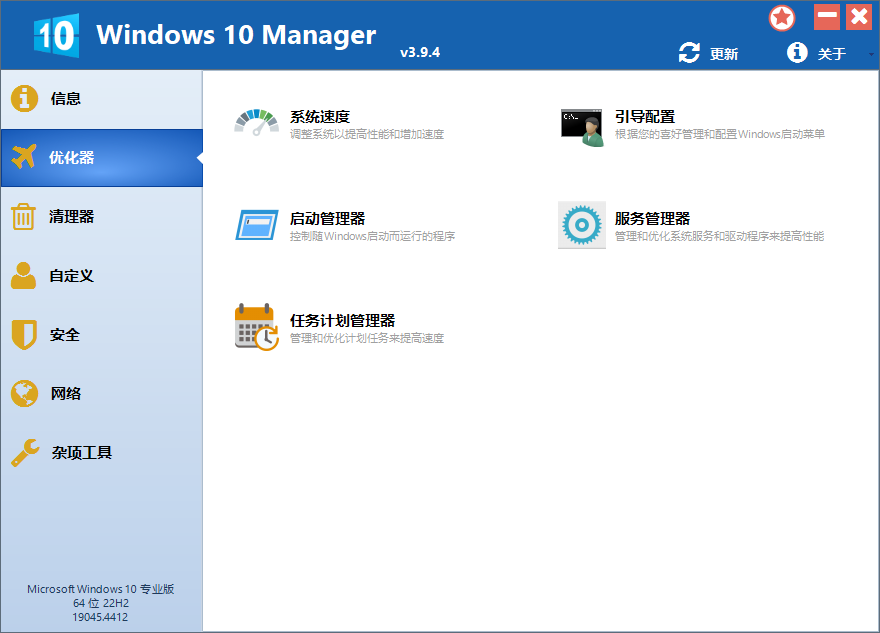
Task: Select the 清理器 cleaner sidebar icon
Action: (x=25, y=216)
